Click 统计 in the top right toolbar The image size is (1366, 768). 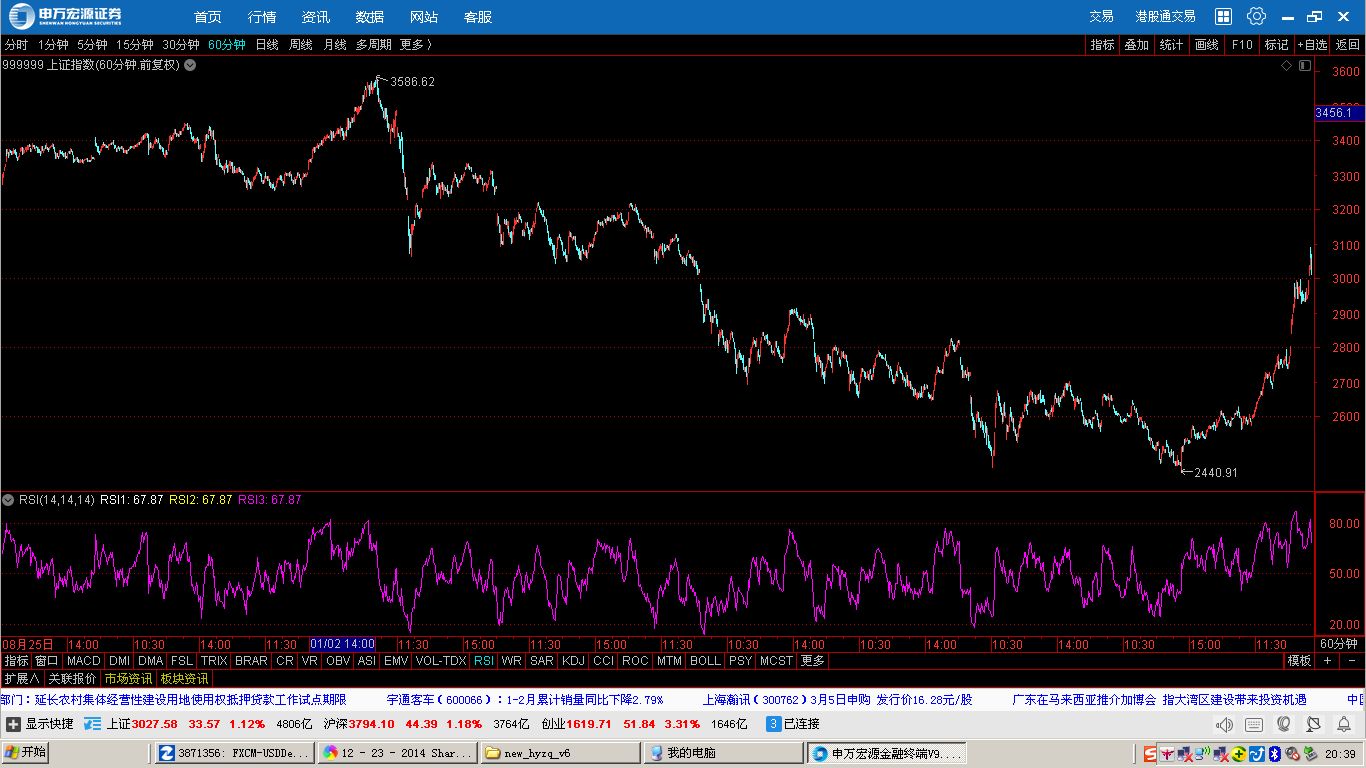(x=1171, y=45)
